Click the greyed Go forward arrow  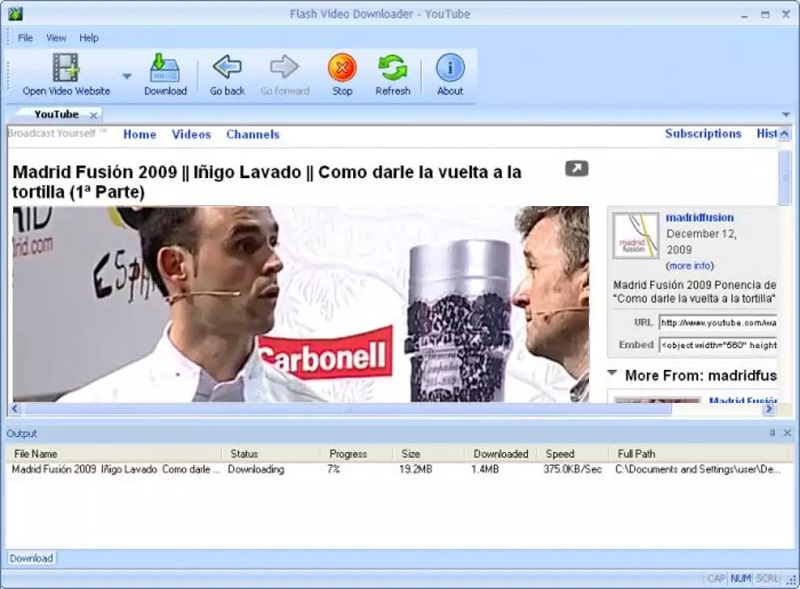point(284,67)
